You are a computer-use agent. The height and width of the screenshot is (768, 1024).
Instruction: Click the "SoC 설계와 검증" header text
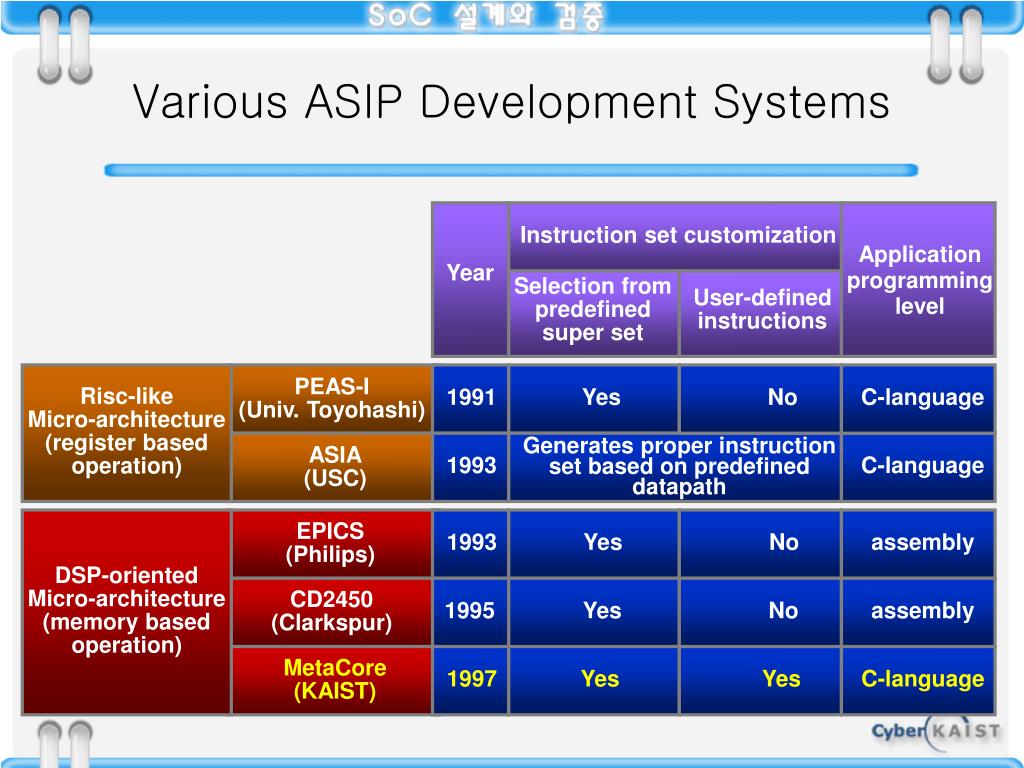[486, 16]
